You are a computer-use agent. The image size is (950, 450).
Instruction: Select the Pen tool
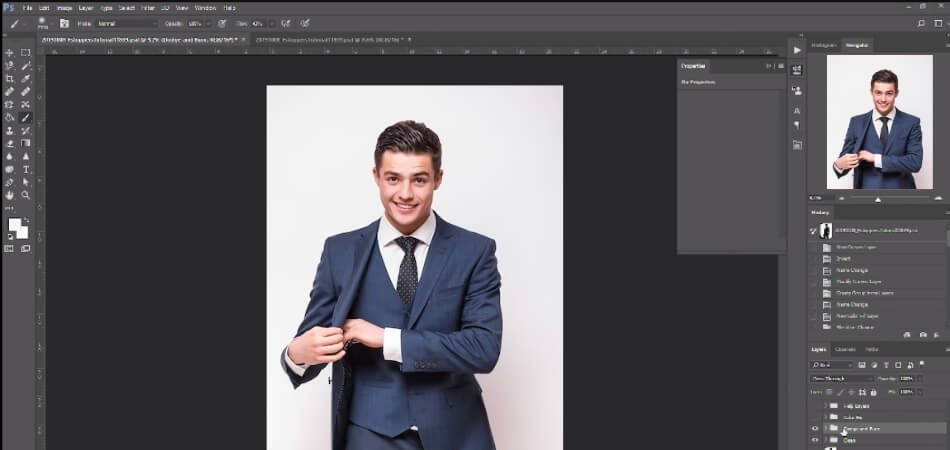pos(9,182)
